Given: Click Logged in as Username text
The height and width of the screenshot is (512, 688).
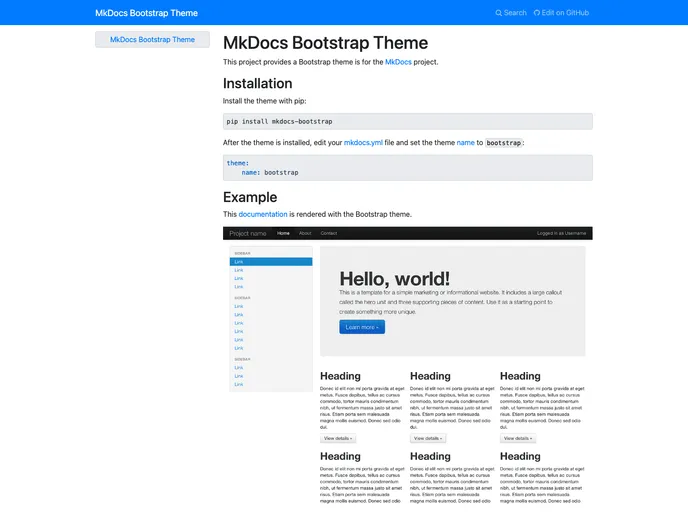Looking at the screenshot, I should (561, 233).
